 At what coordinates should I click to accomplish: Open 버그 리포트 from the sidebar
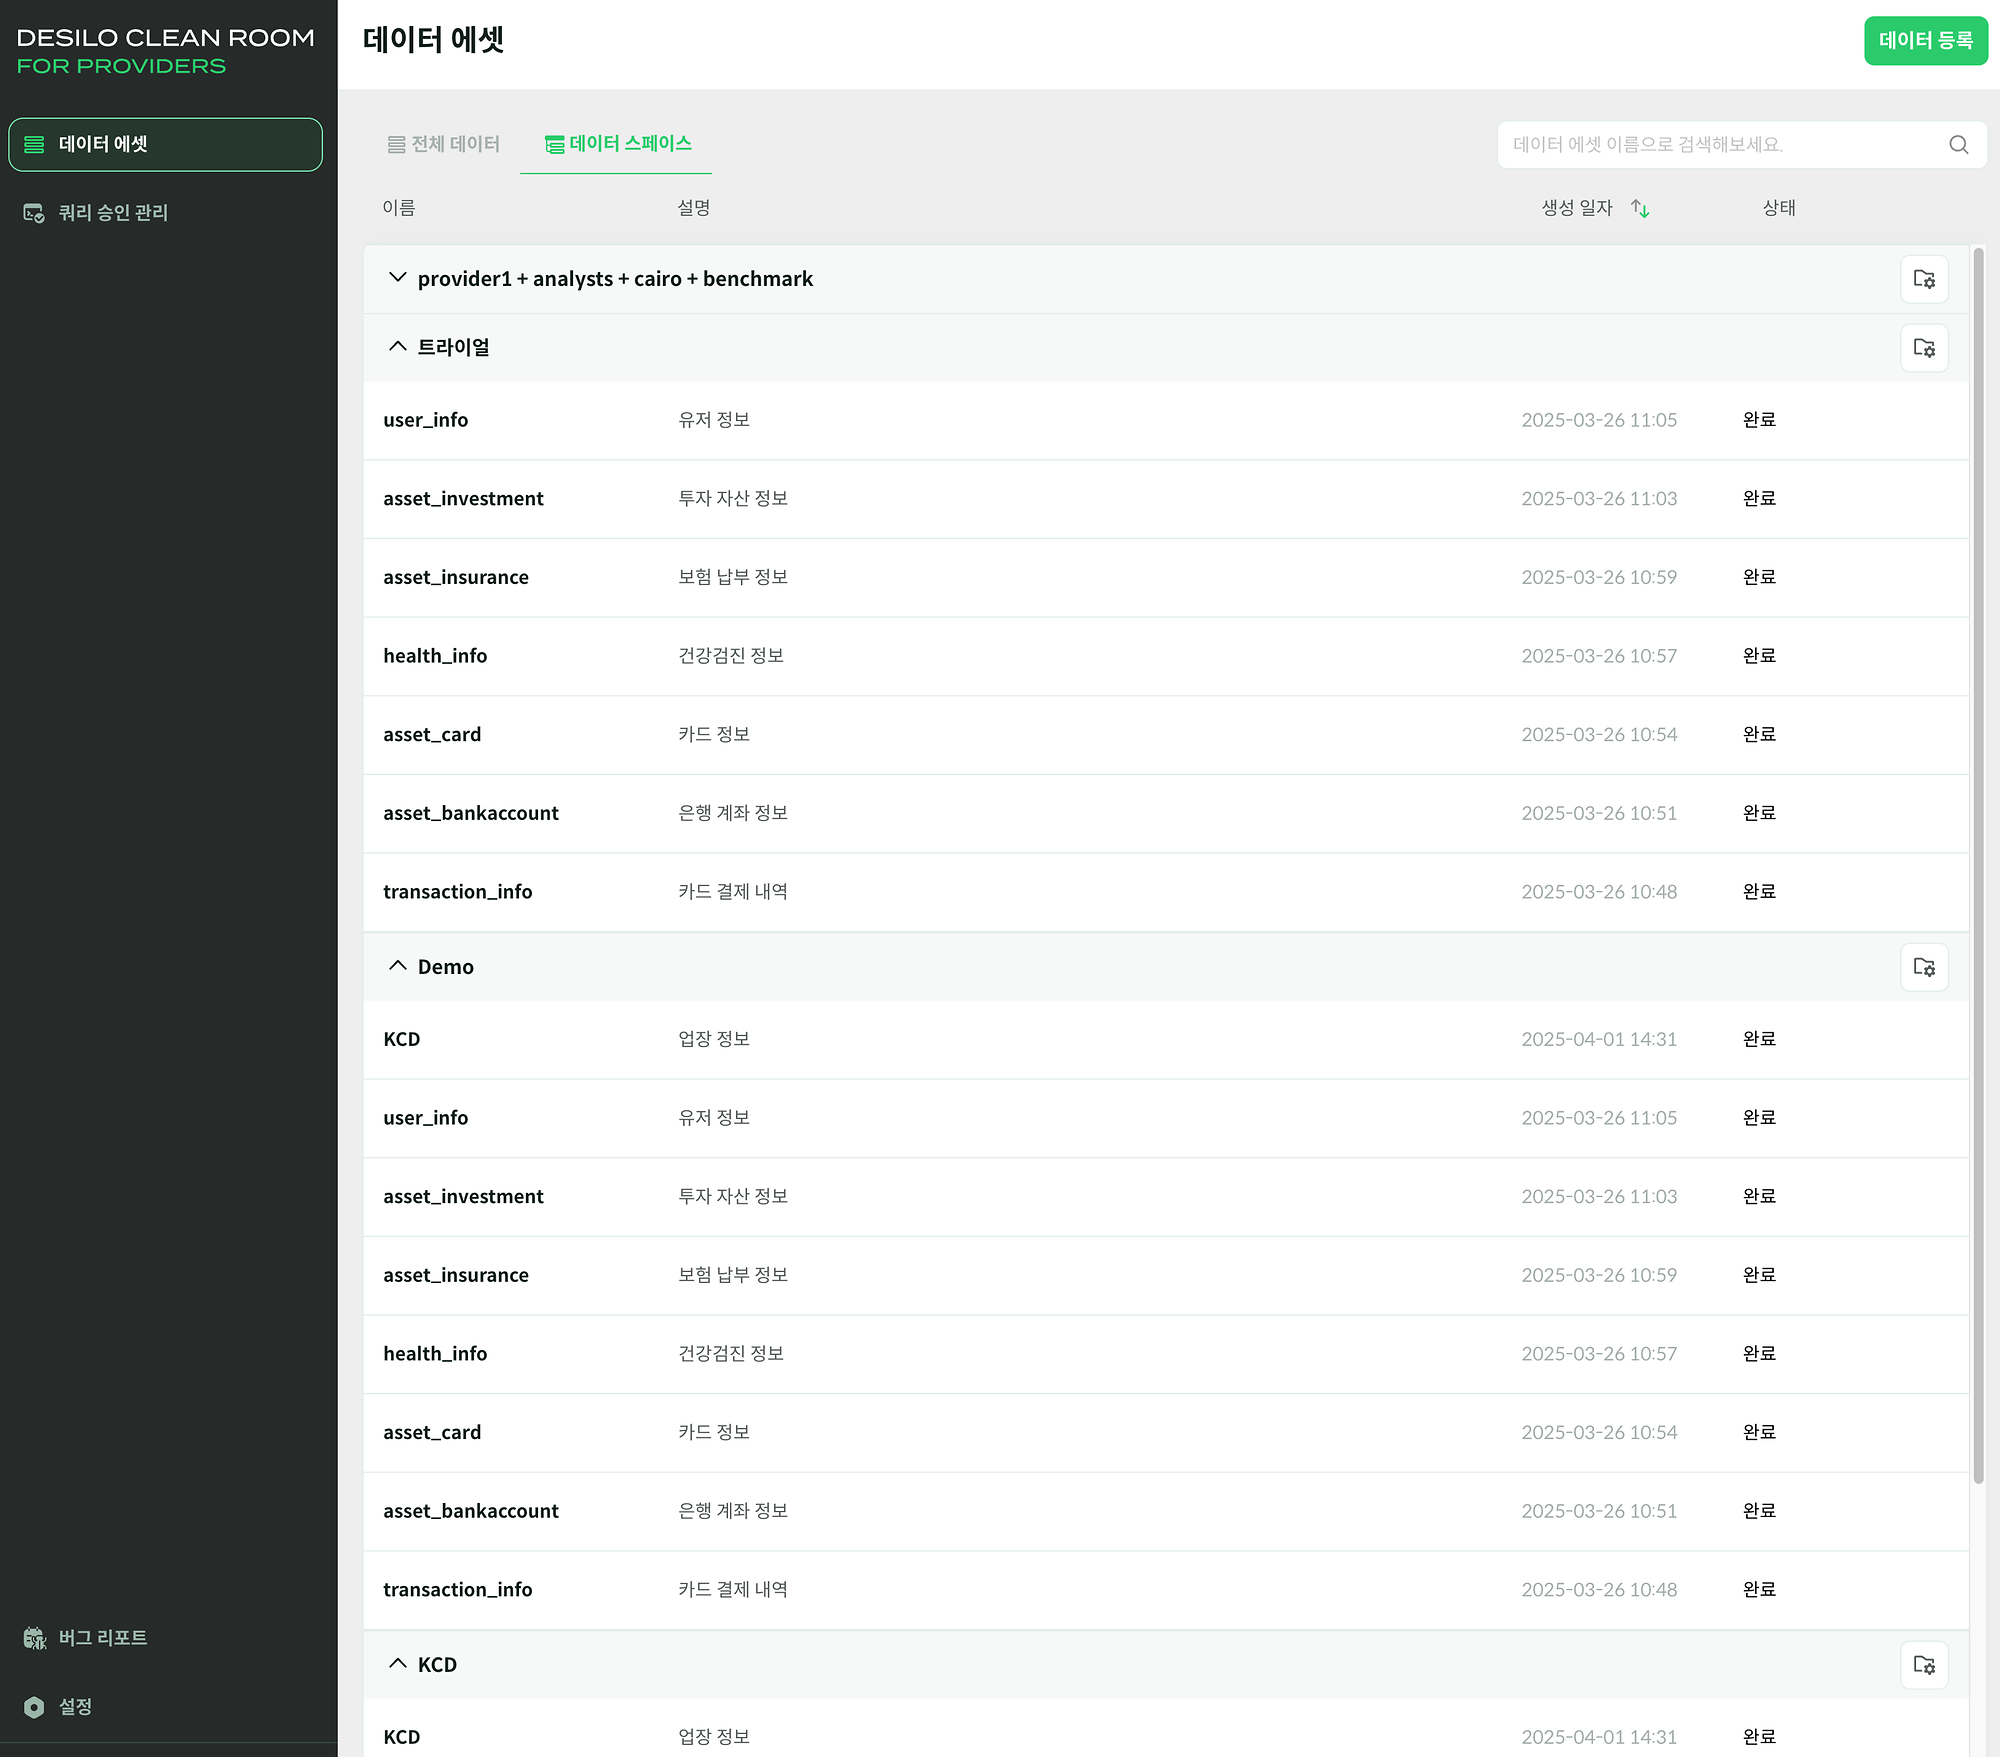tap(102, 1638)
